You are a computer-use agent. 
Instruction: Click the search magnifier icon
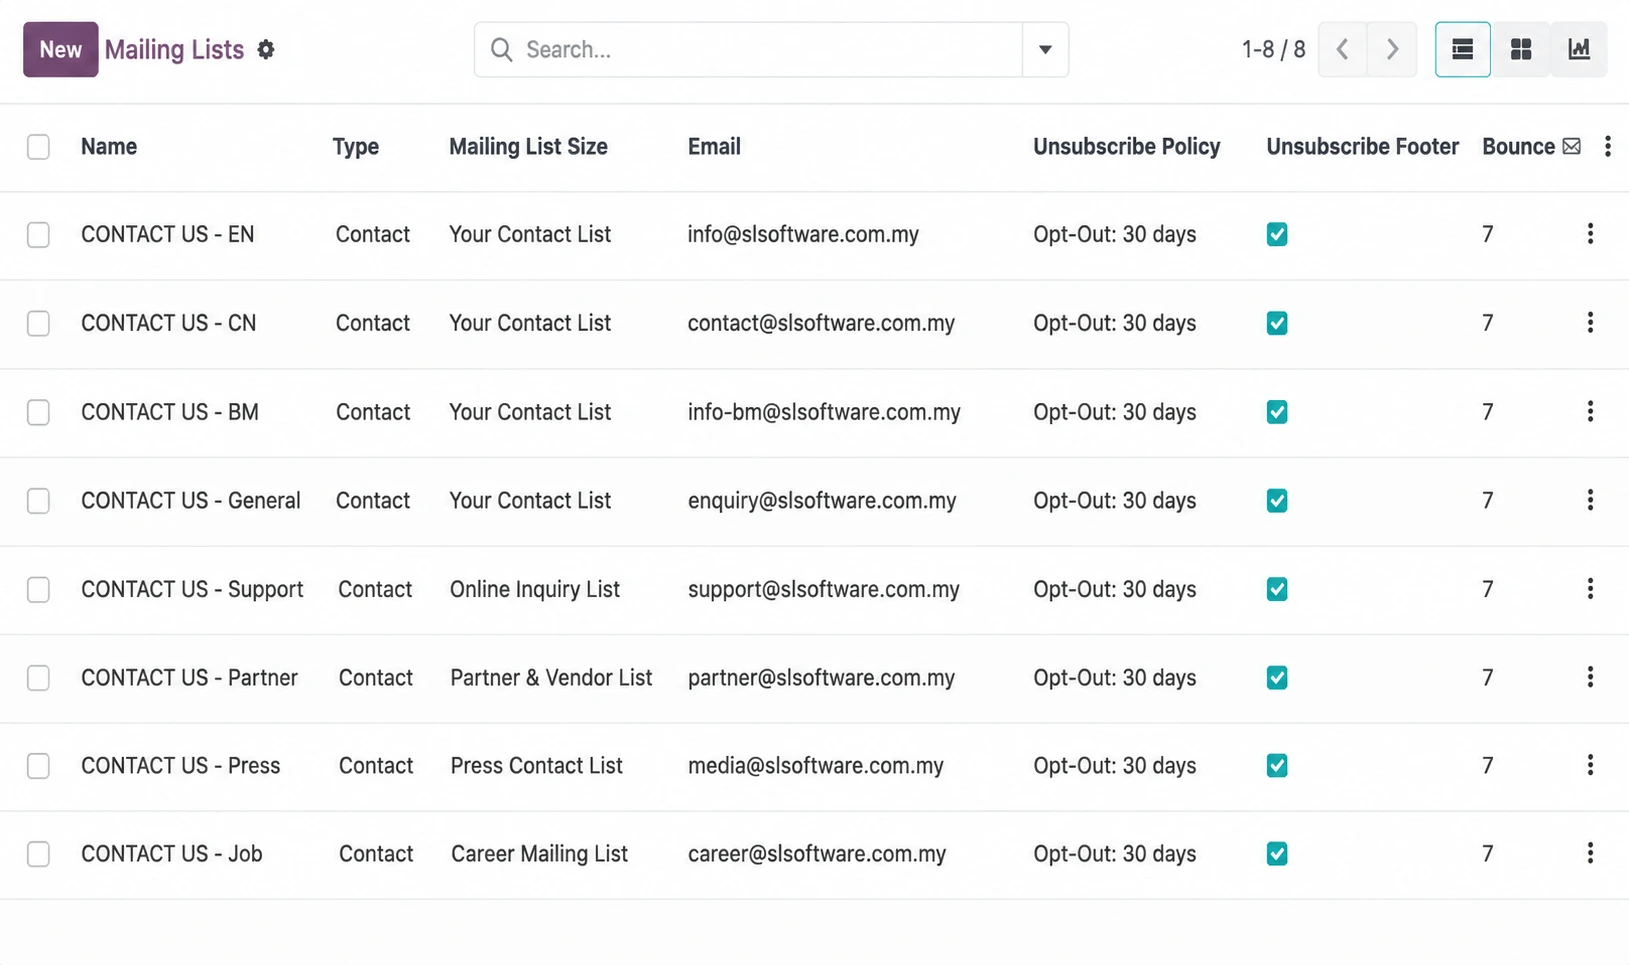point(502,49)
